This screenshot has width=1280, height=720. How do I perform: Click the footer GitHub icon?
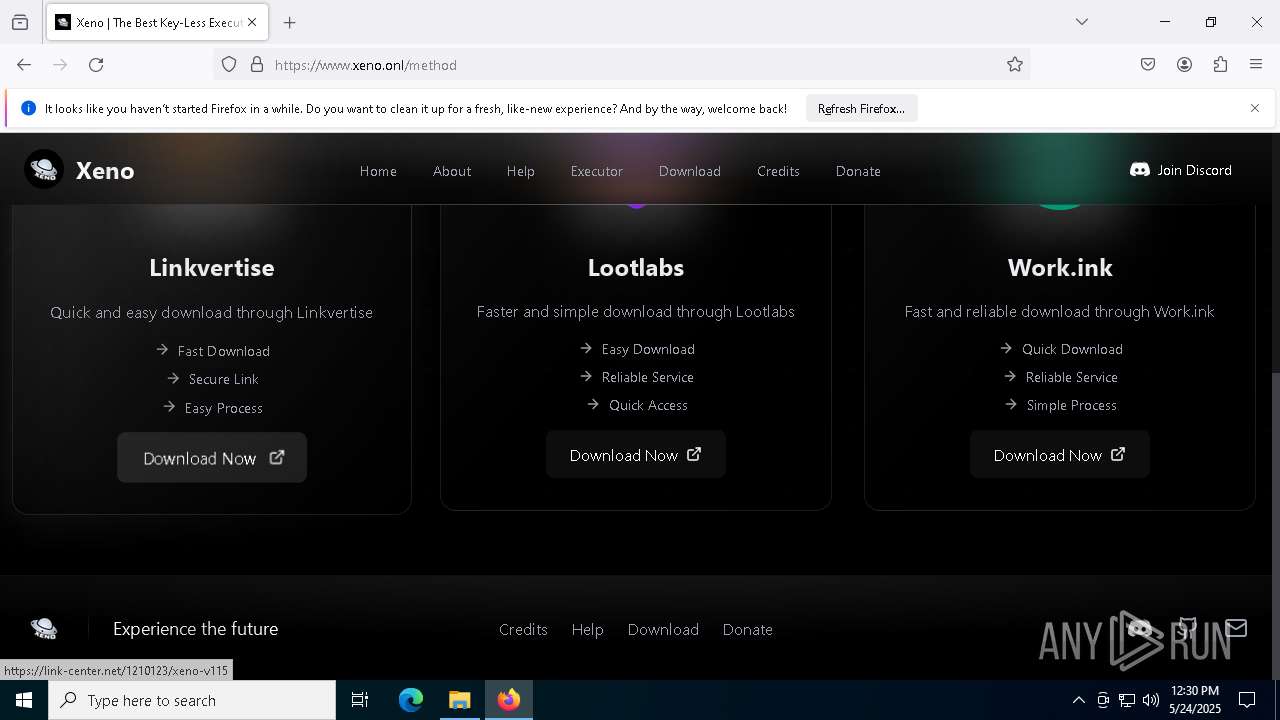[1187, 628]
